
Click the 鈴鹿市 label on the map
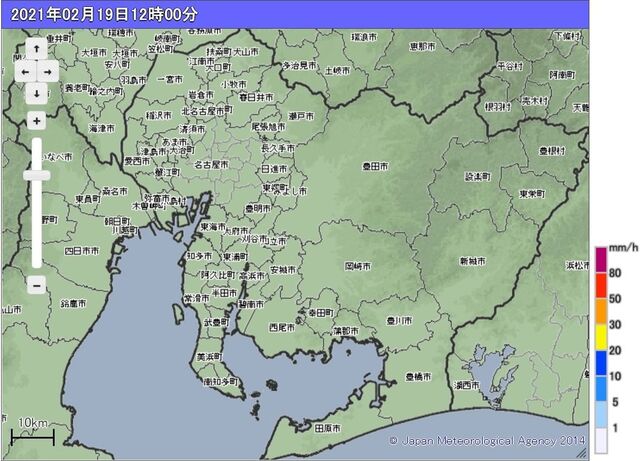73,303
